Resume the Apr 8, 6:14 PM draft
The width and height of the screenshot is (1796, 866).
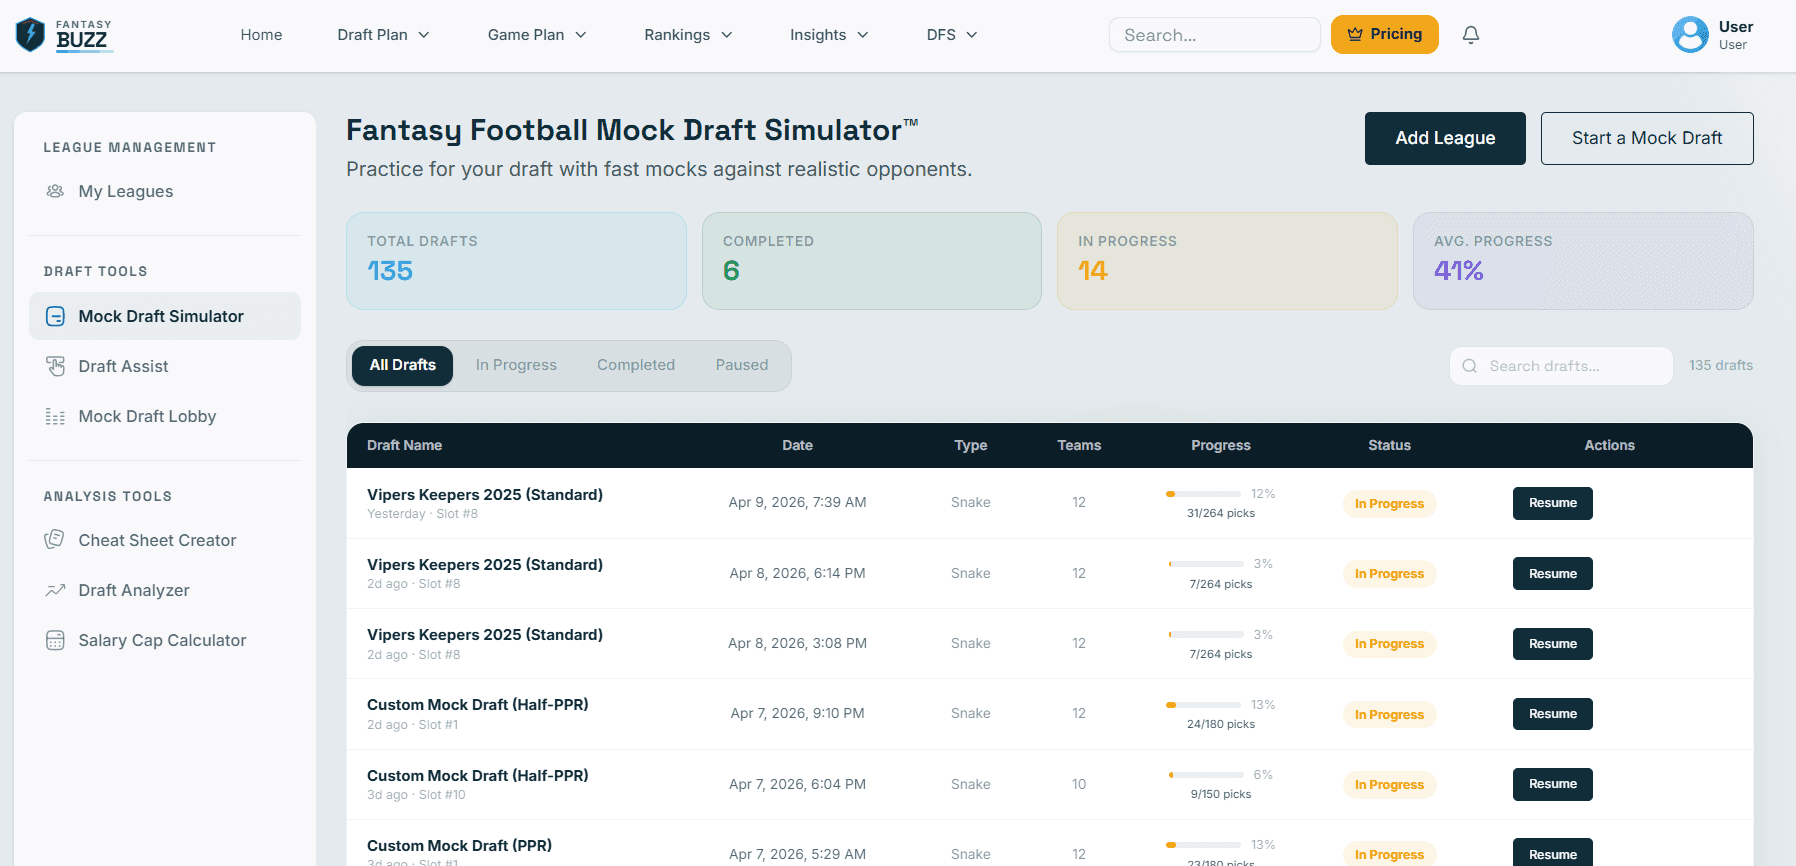(x=1552, y=573)
